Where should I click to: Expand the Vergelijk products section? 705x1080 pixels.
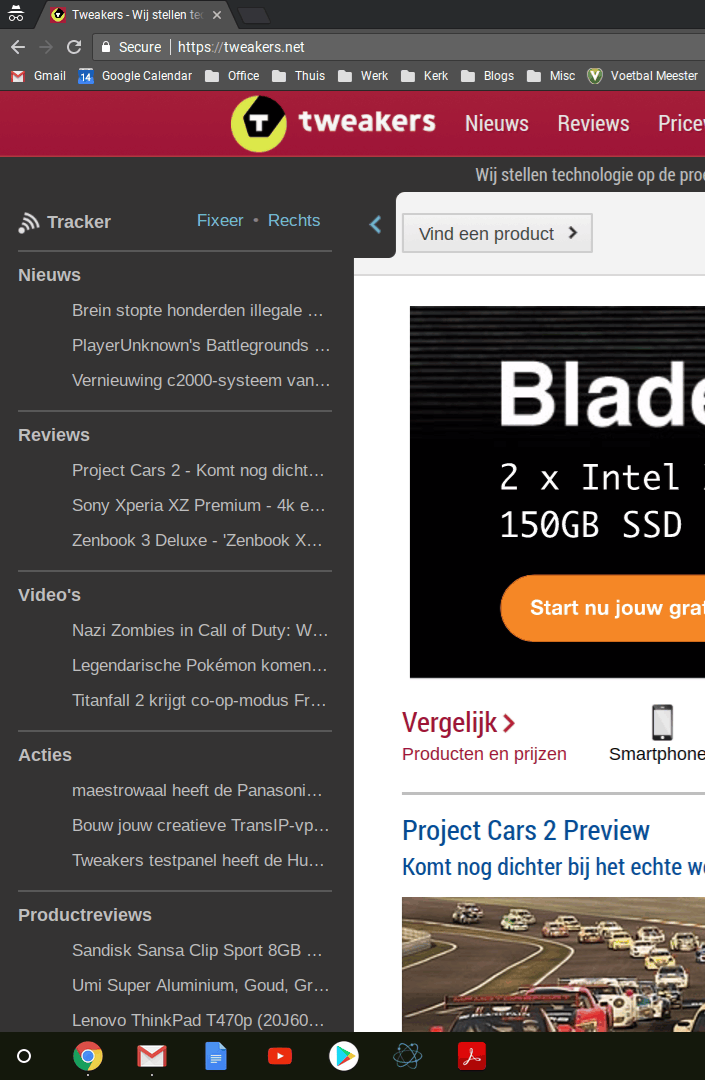[x=459, y=722]
